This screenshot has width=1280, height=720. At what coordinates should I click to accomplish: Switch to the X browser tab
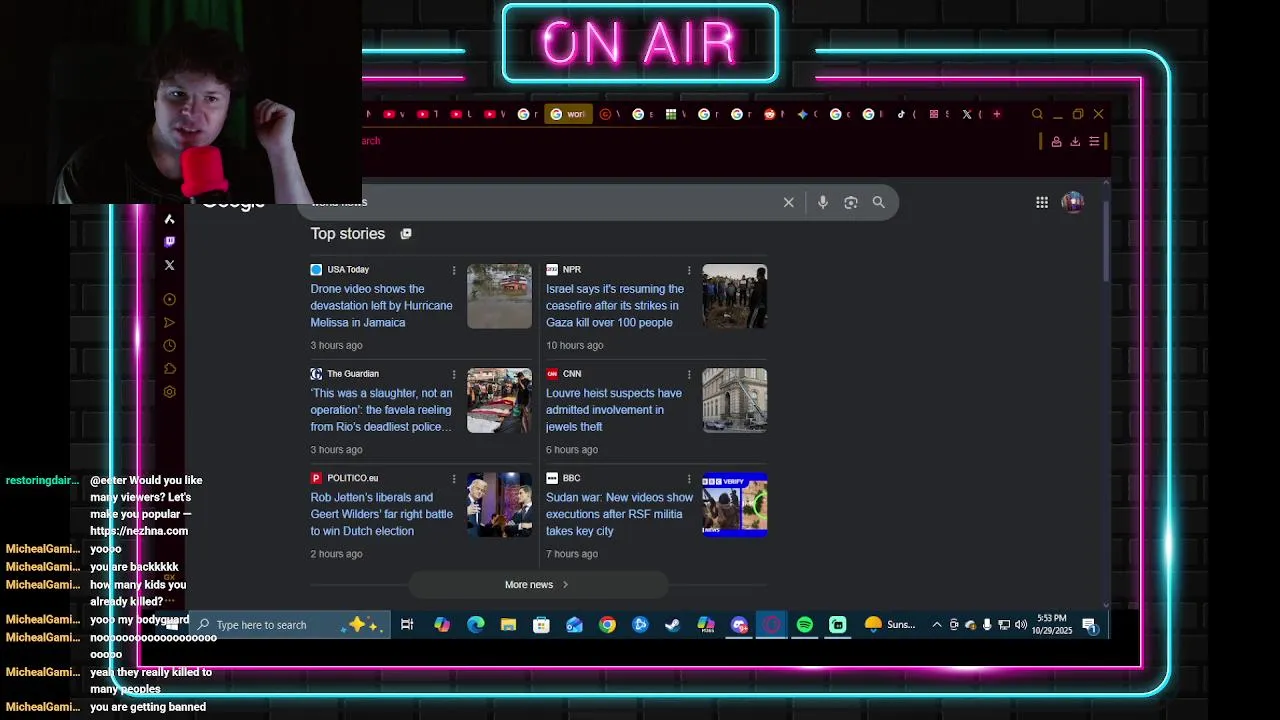[x=971, y=114]
